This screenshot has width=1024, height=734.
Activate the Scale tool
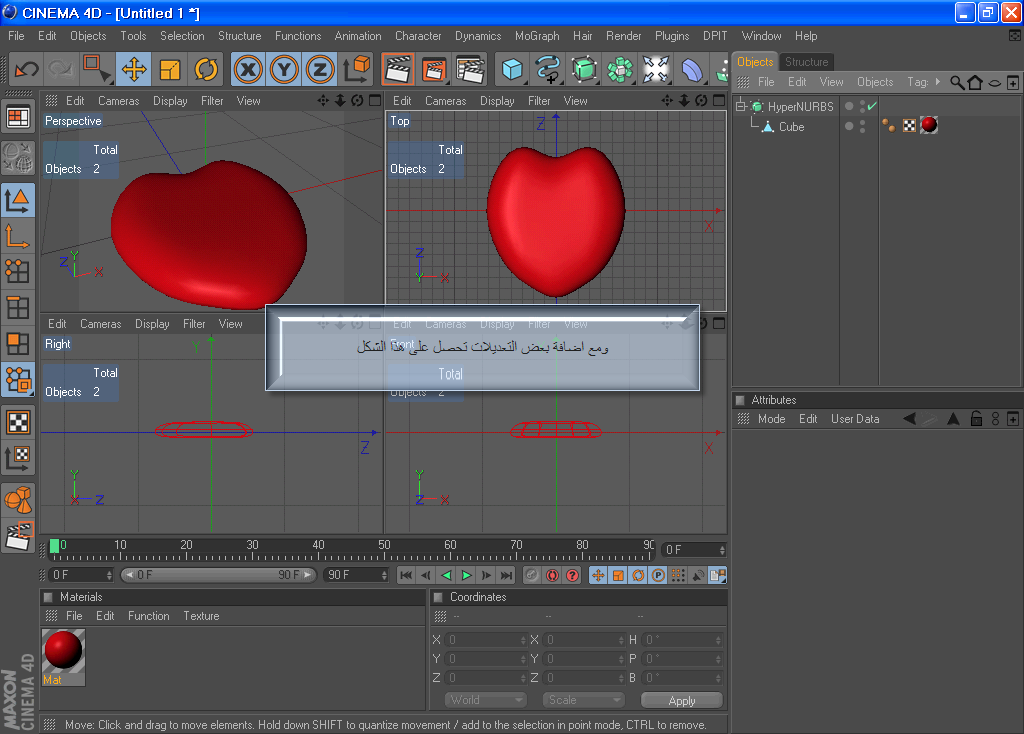coord(170,69)
